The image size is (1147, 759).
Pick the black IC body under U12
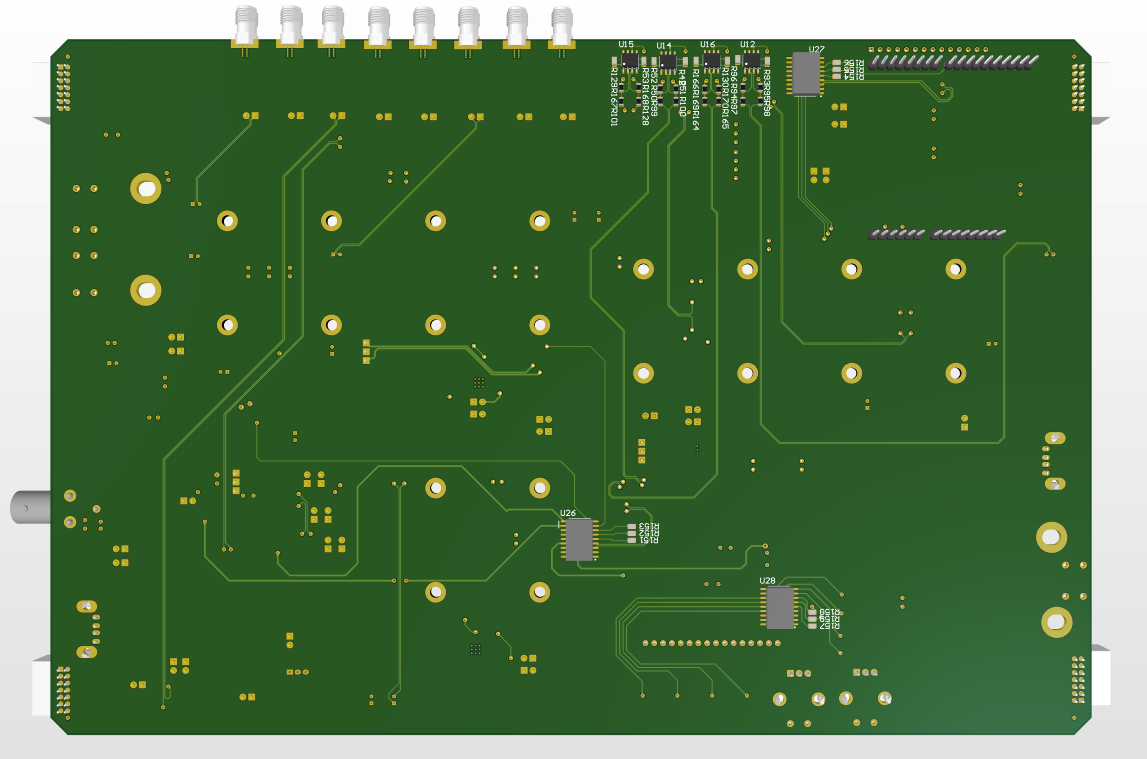click(x=751, y=61)
